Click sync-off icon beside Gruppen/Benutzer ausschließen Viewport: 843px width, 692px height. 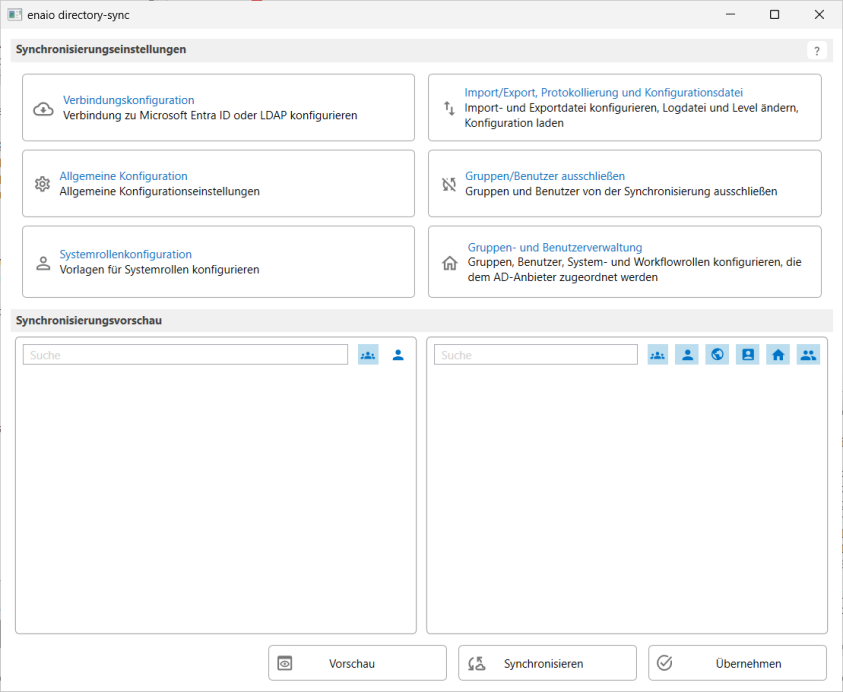tap(448, 184)
